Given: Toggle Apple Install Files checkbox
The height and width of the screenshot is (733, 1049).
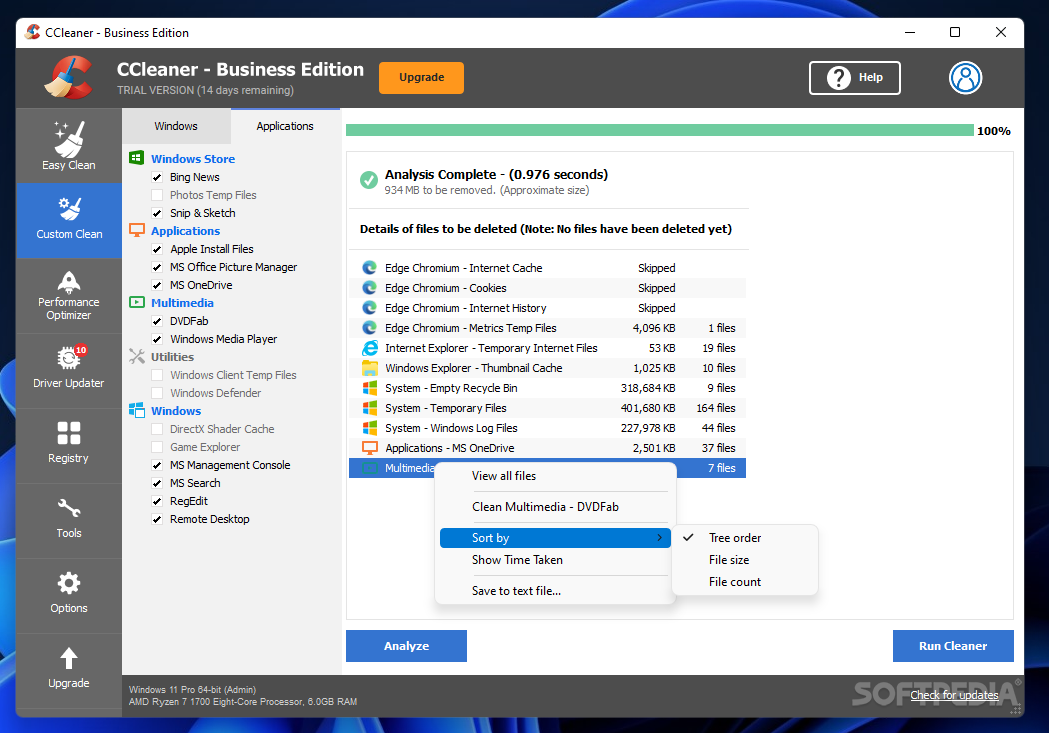Looking at the screenshot, I should point(157,249).
